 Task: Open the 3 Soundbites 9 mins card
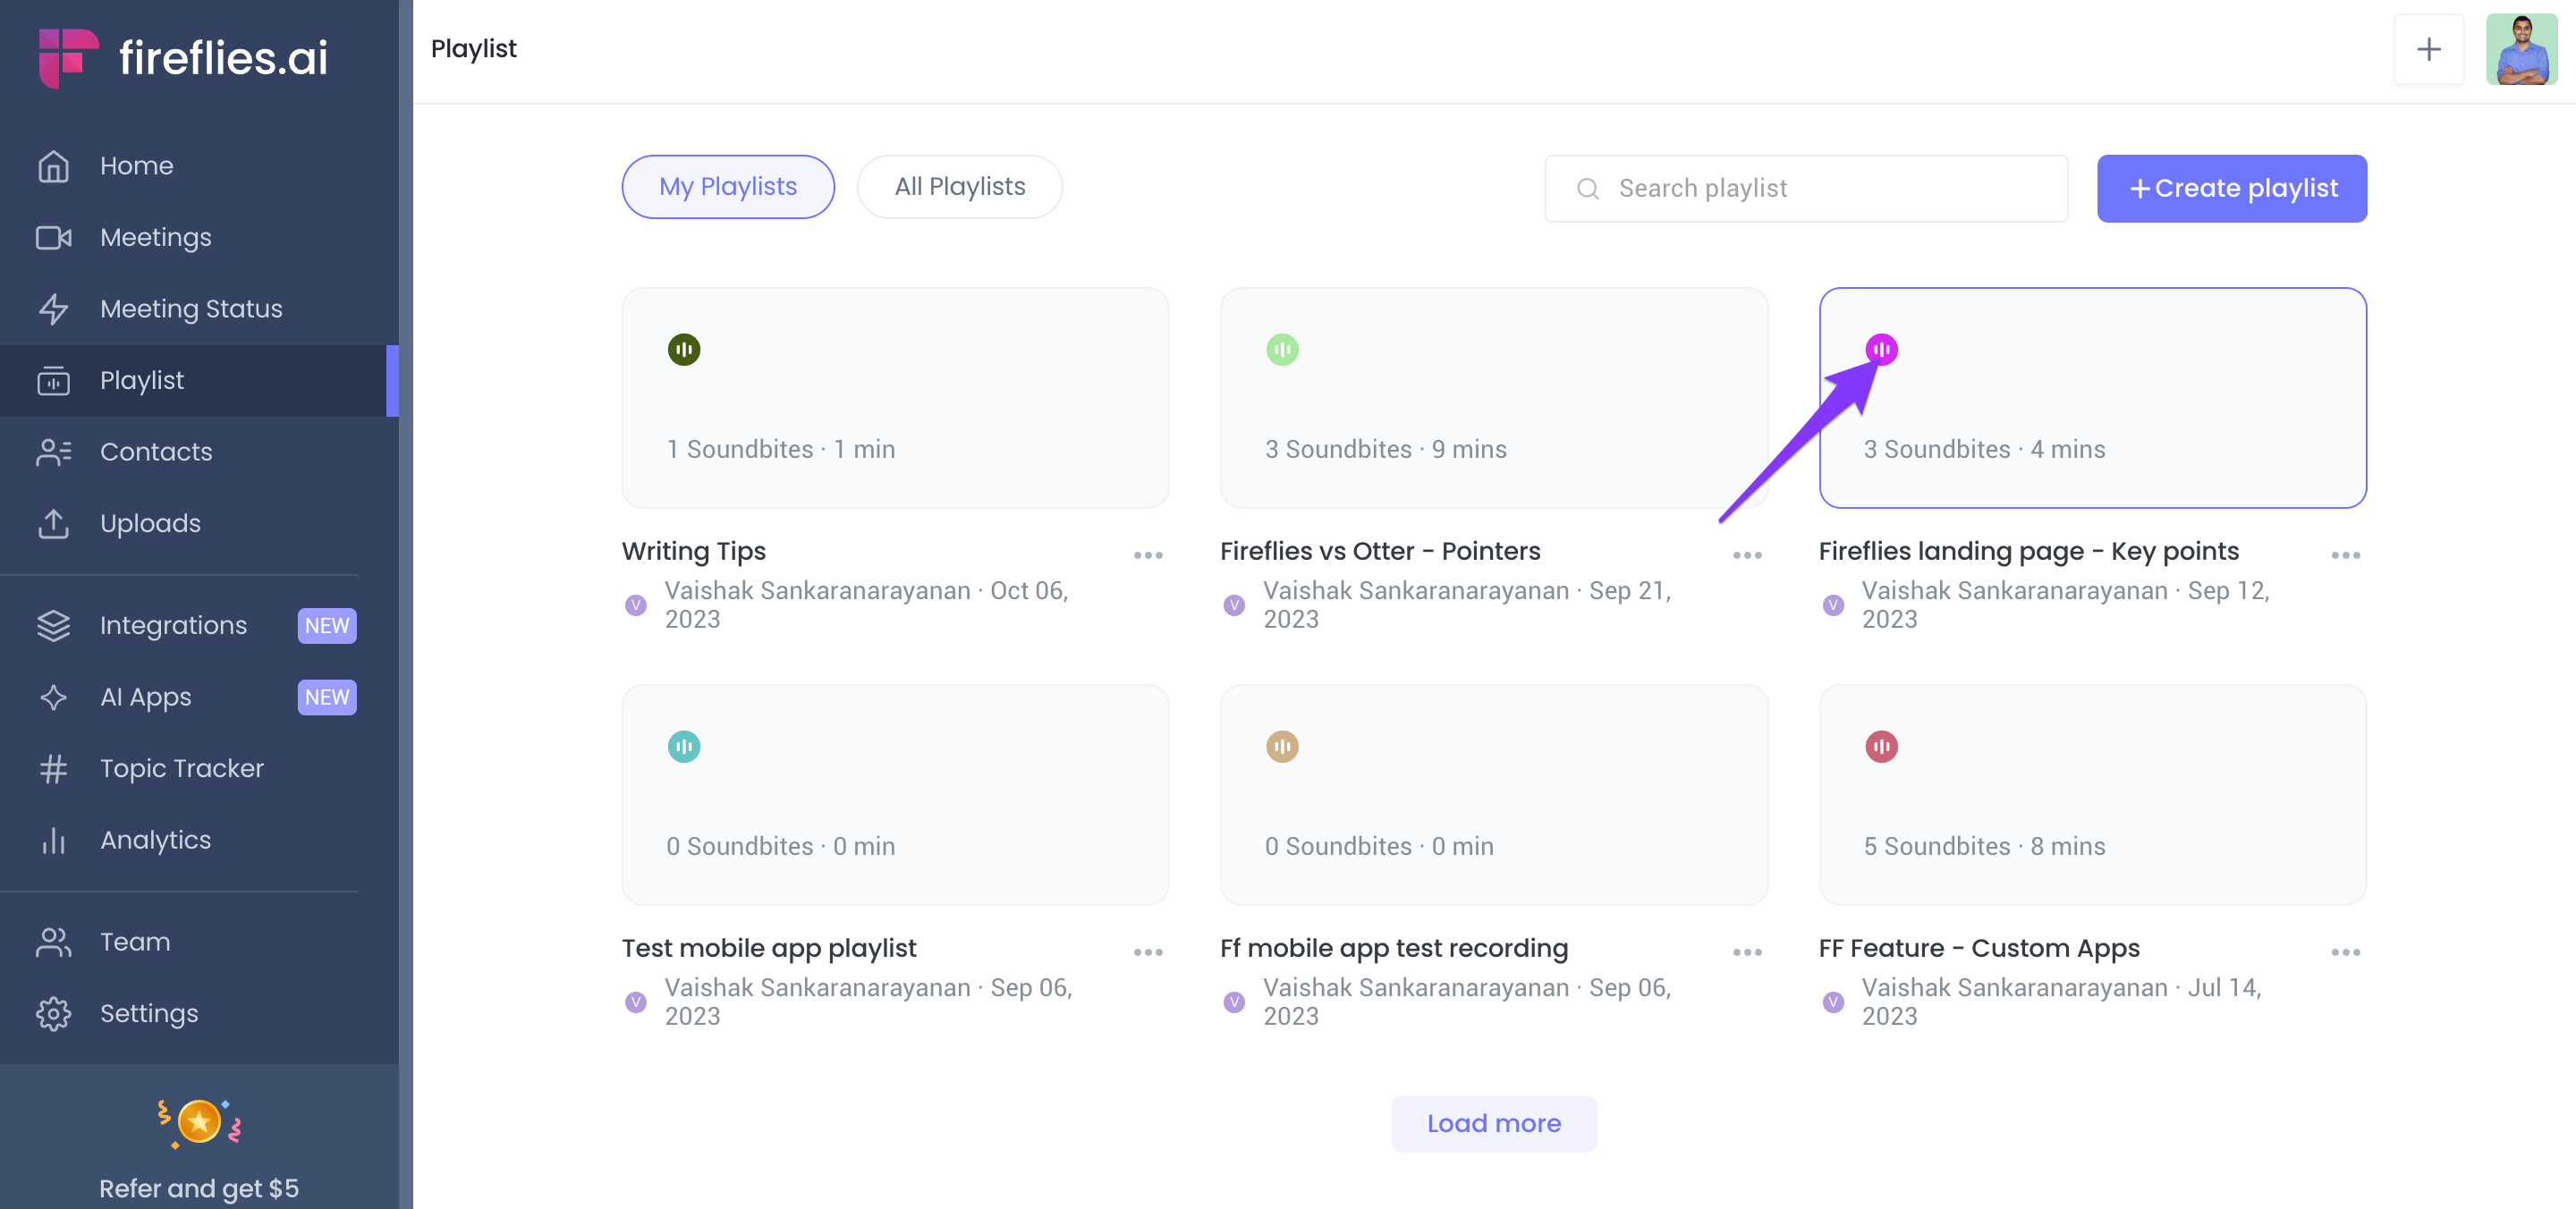point(1493,398)
